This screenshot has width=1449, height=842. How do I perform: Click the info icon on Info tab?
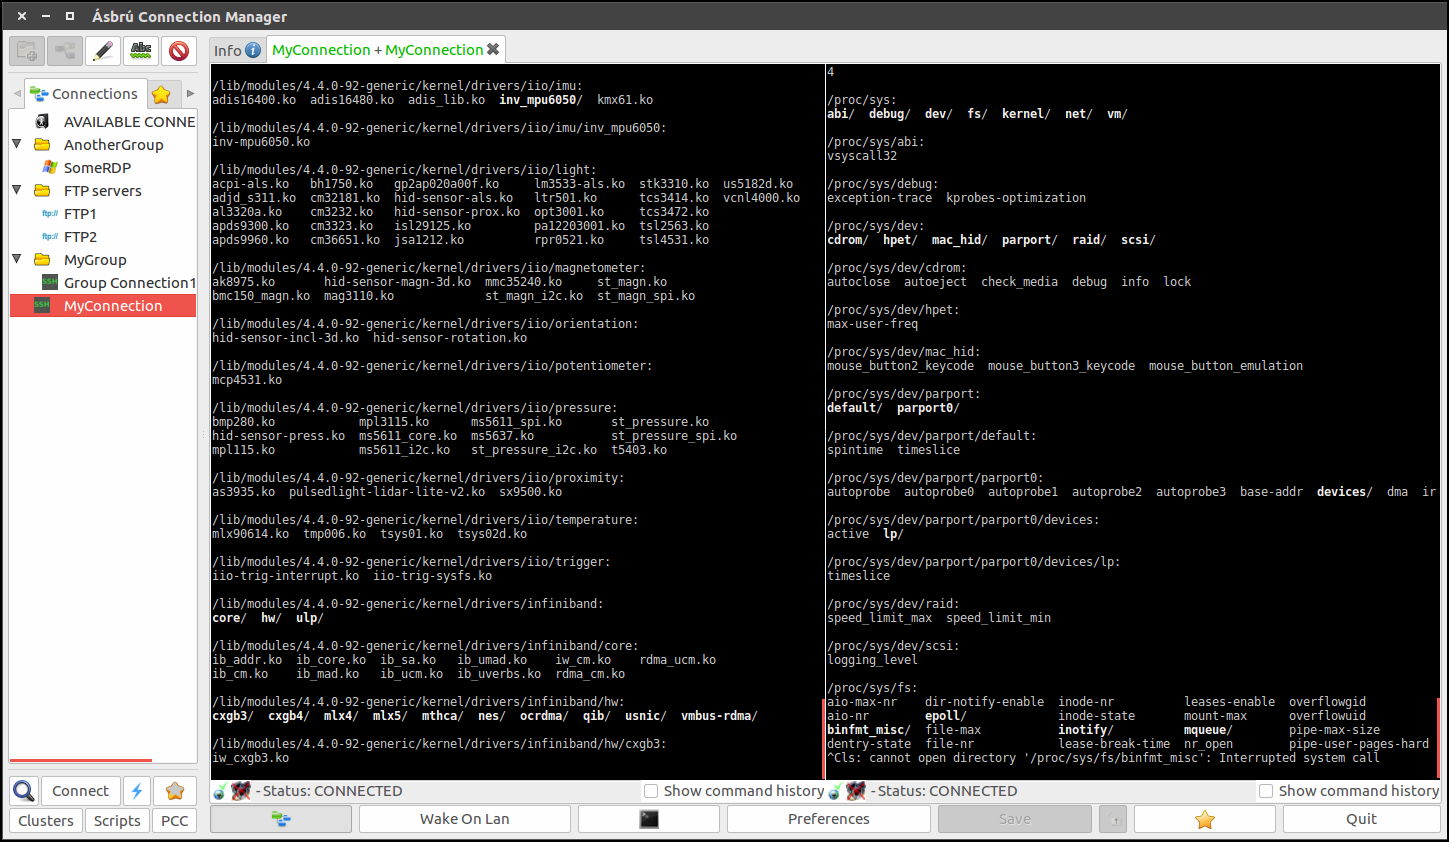coord(253,50)
